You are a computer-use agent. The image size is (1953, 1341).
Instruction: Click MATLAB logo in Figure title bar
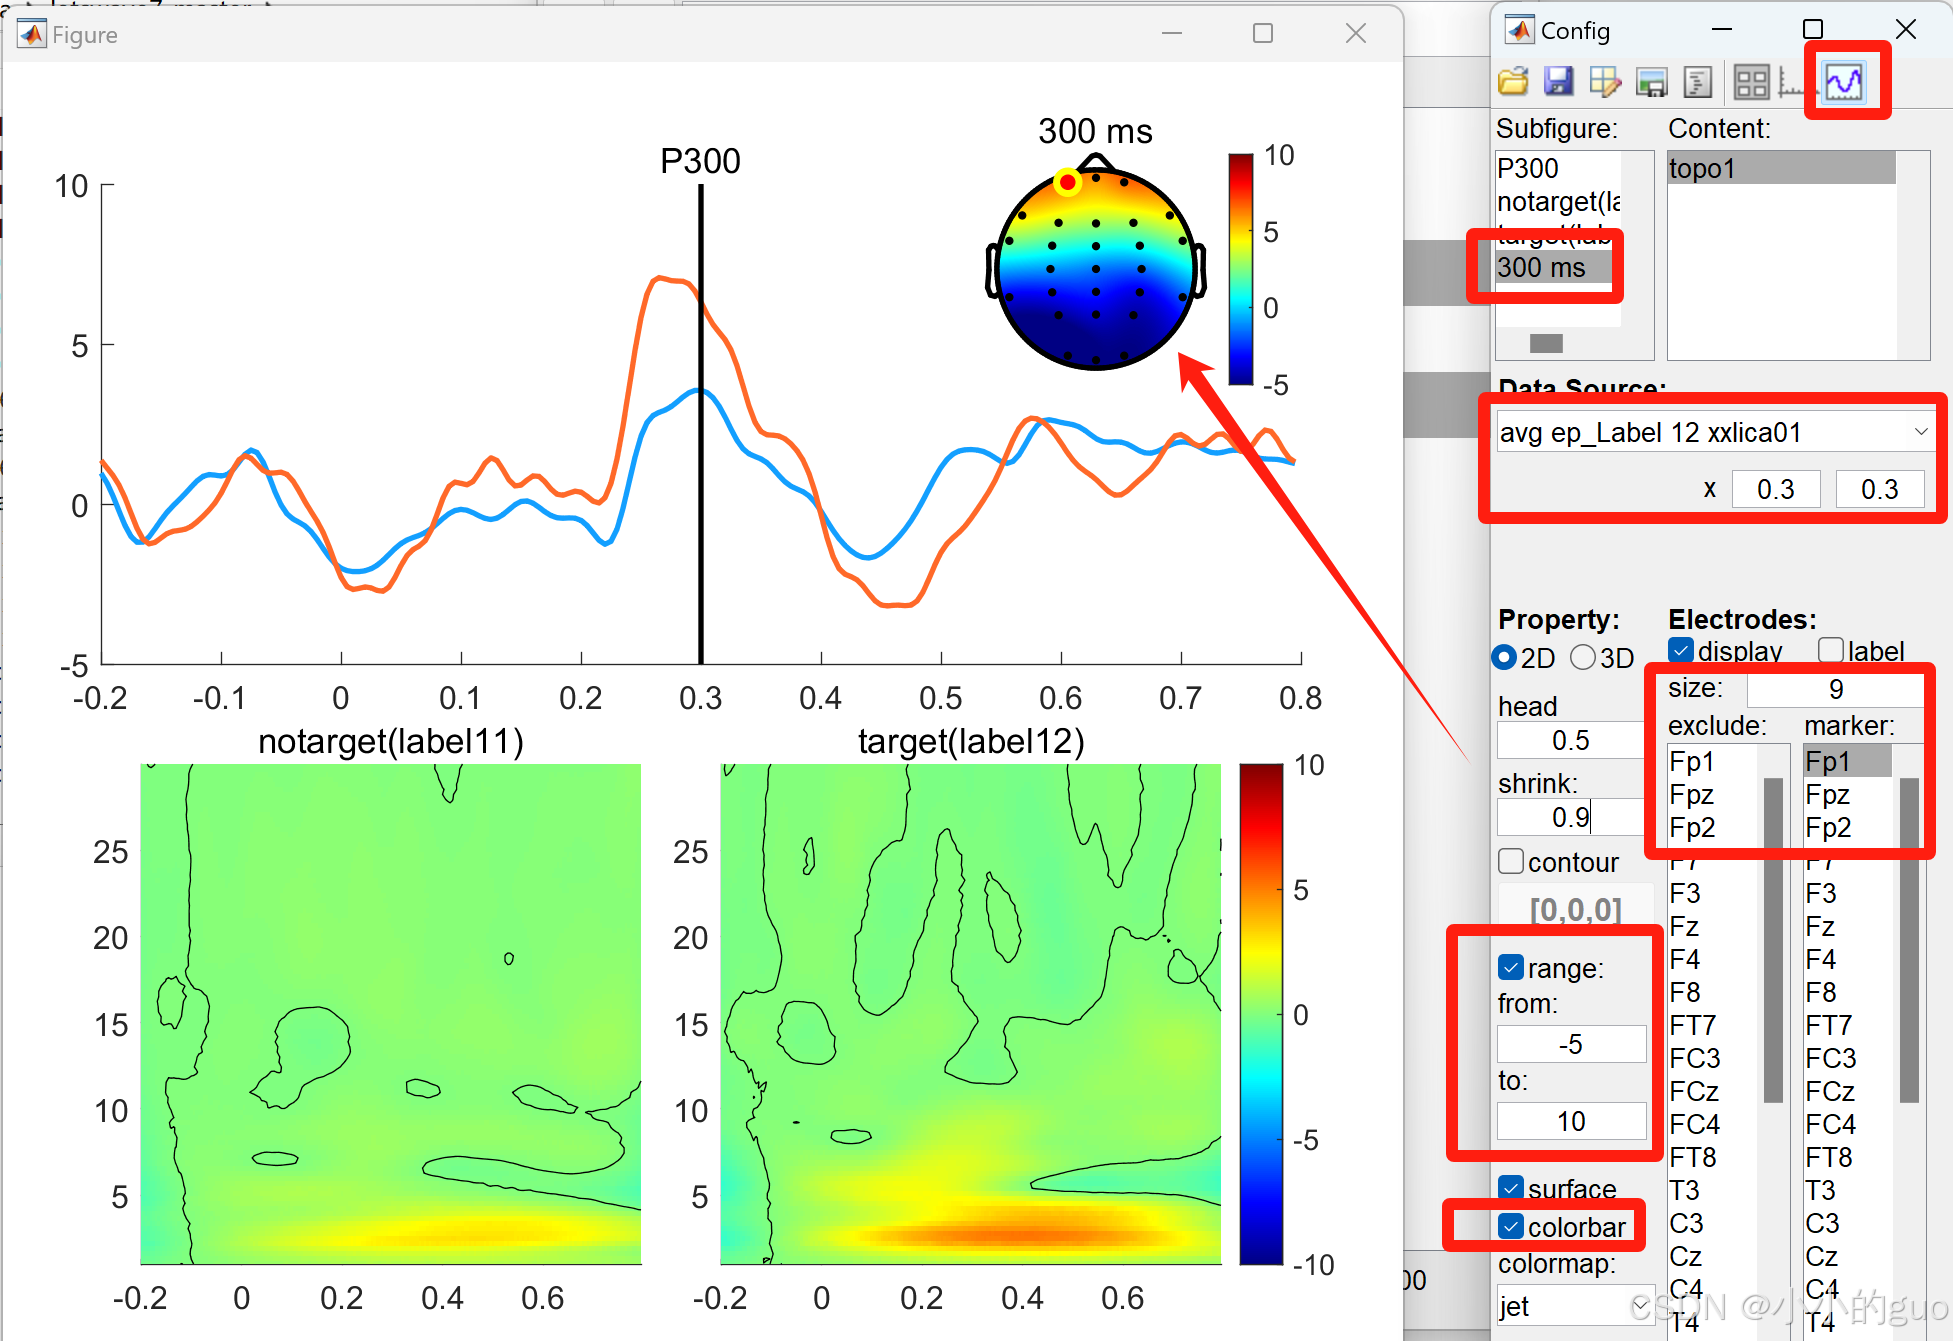tap(32, 34)
